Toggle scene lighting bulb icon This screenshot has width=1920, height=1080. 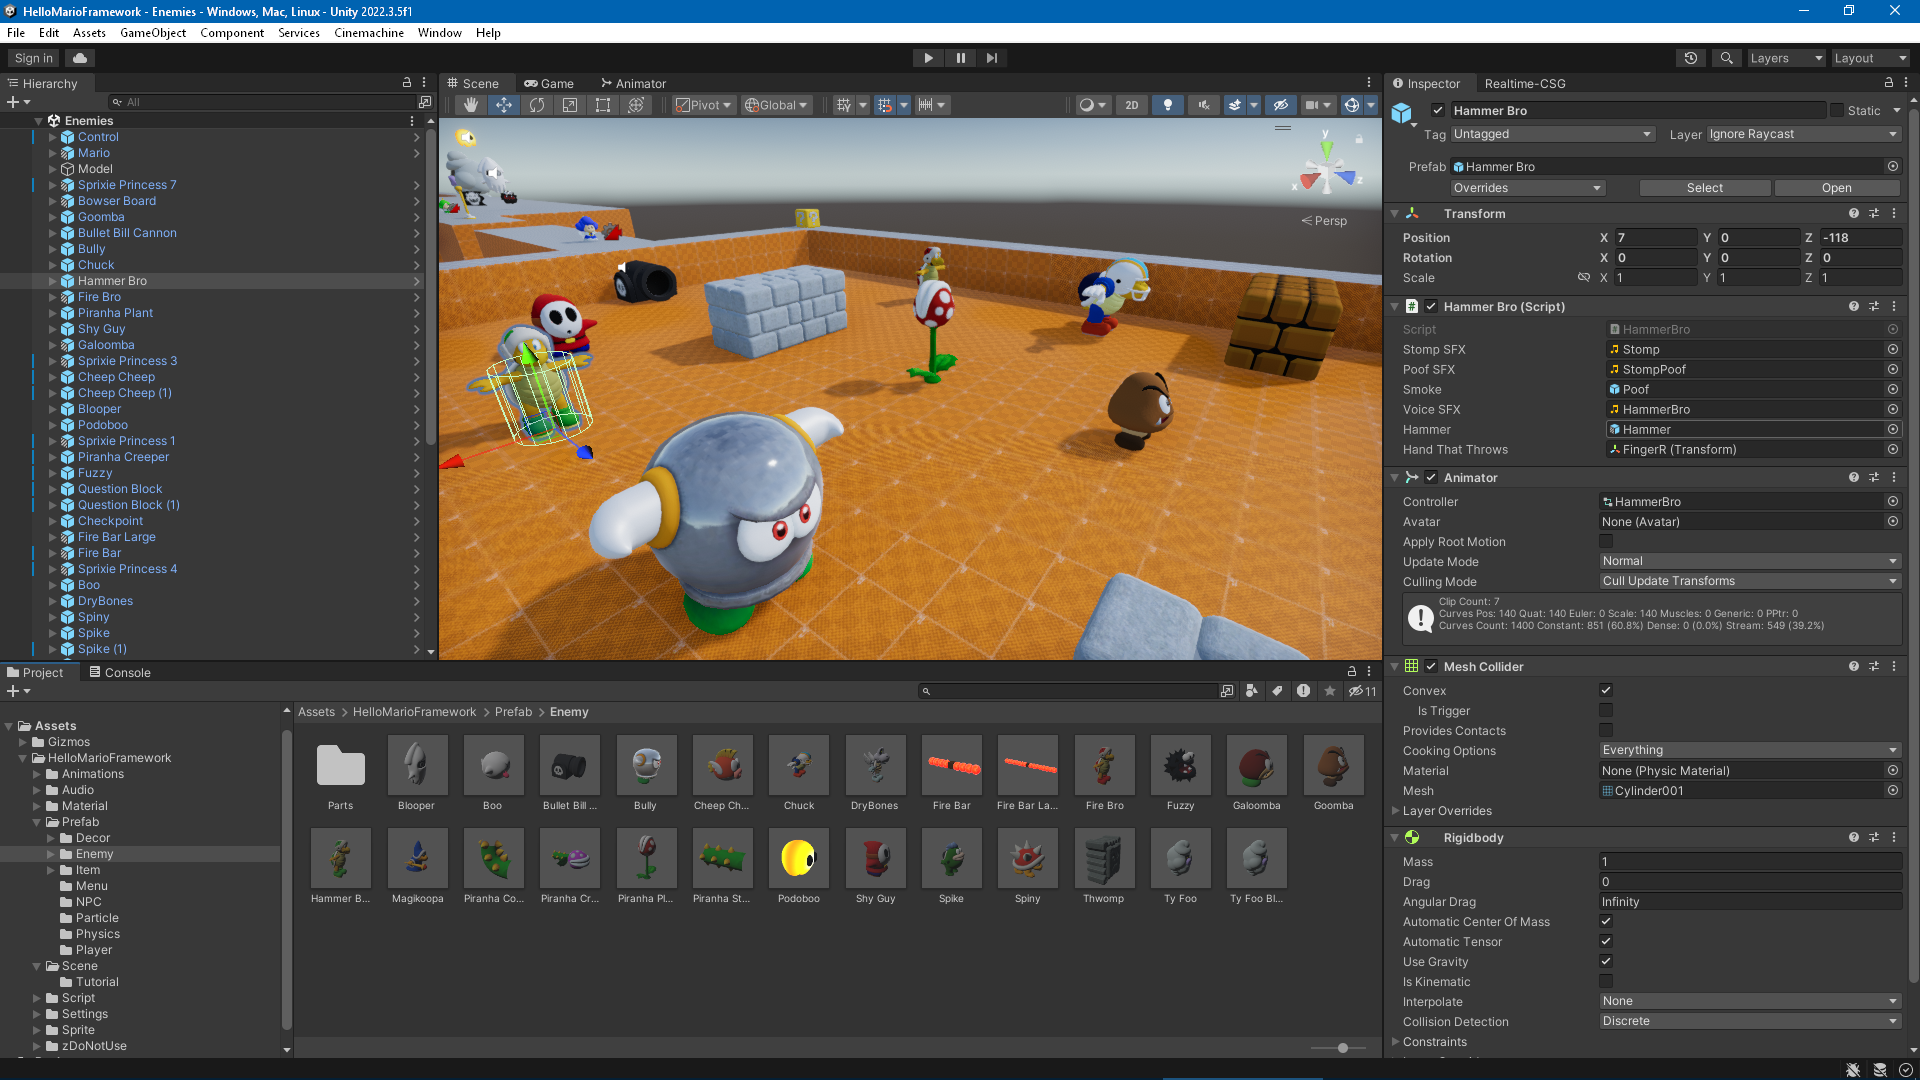click(x=1167, y=105)
